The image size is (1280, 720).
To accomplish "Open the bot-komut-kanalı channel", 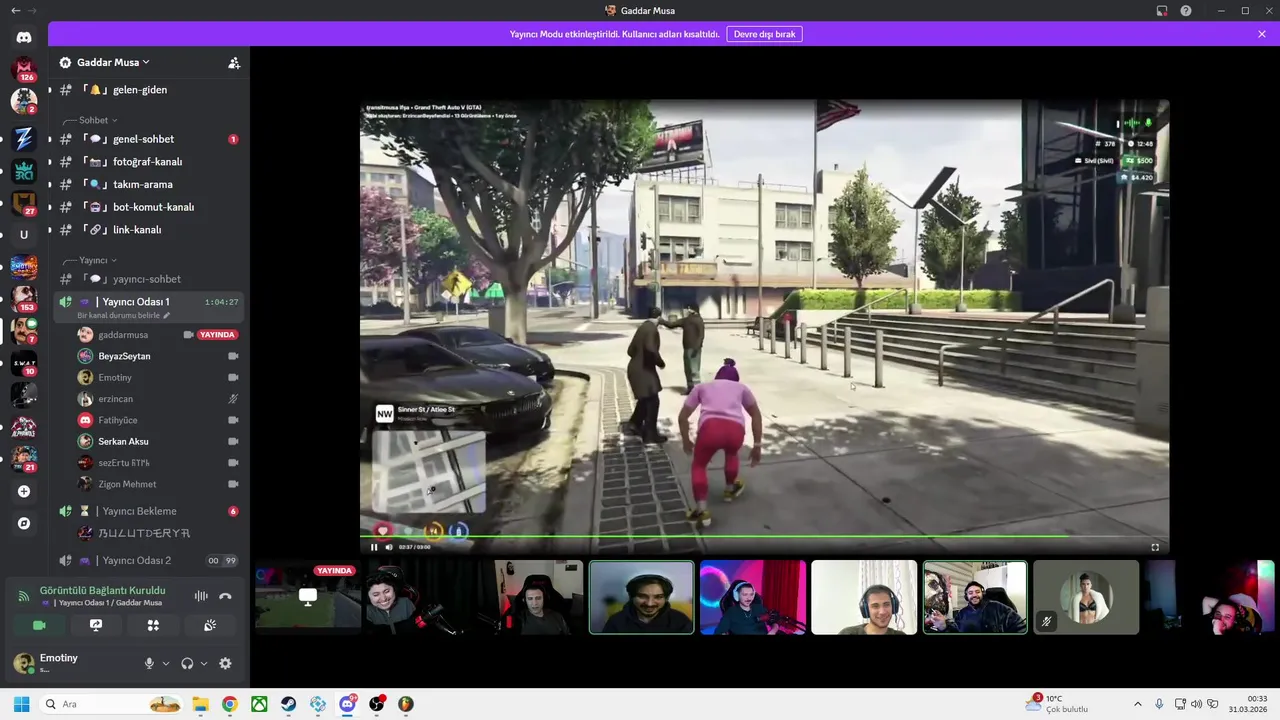I will pyautogui.click(x=148, y=207).
